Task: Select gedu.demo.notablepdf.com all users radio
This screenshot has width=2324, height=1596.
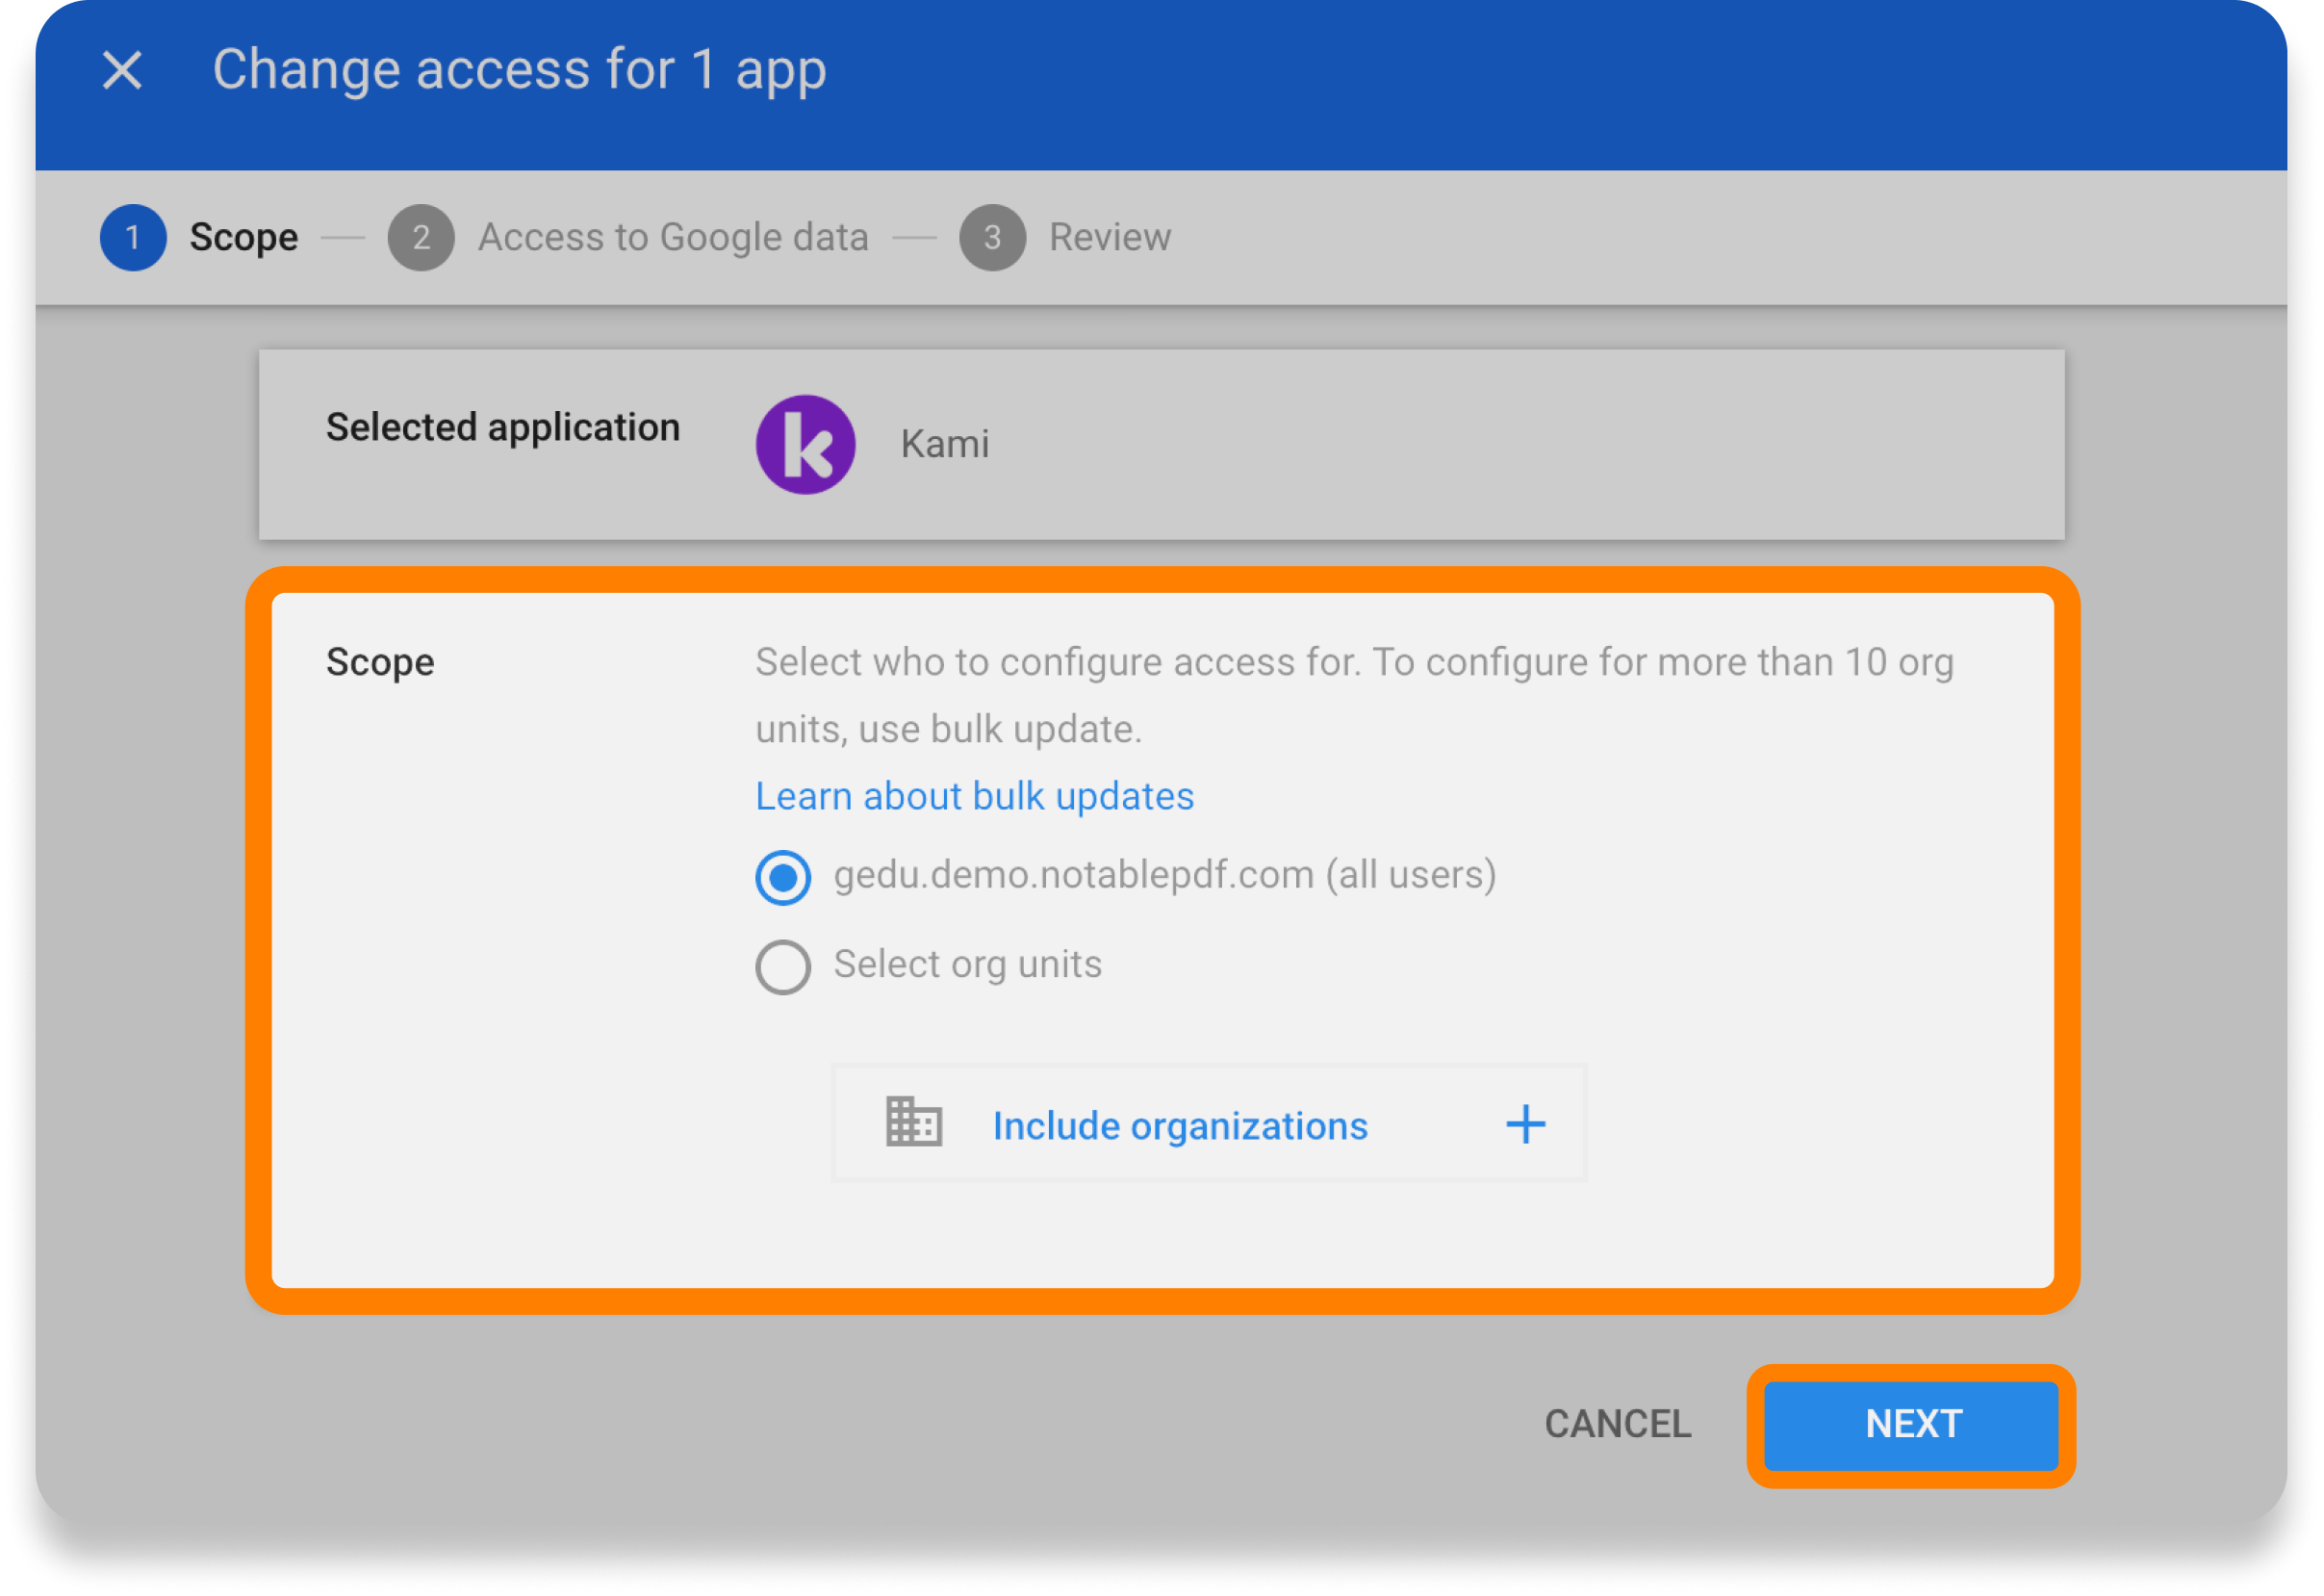Action: point(783,877)
